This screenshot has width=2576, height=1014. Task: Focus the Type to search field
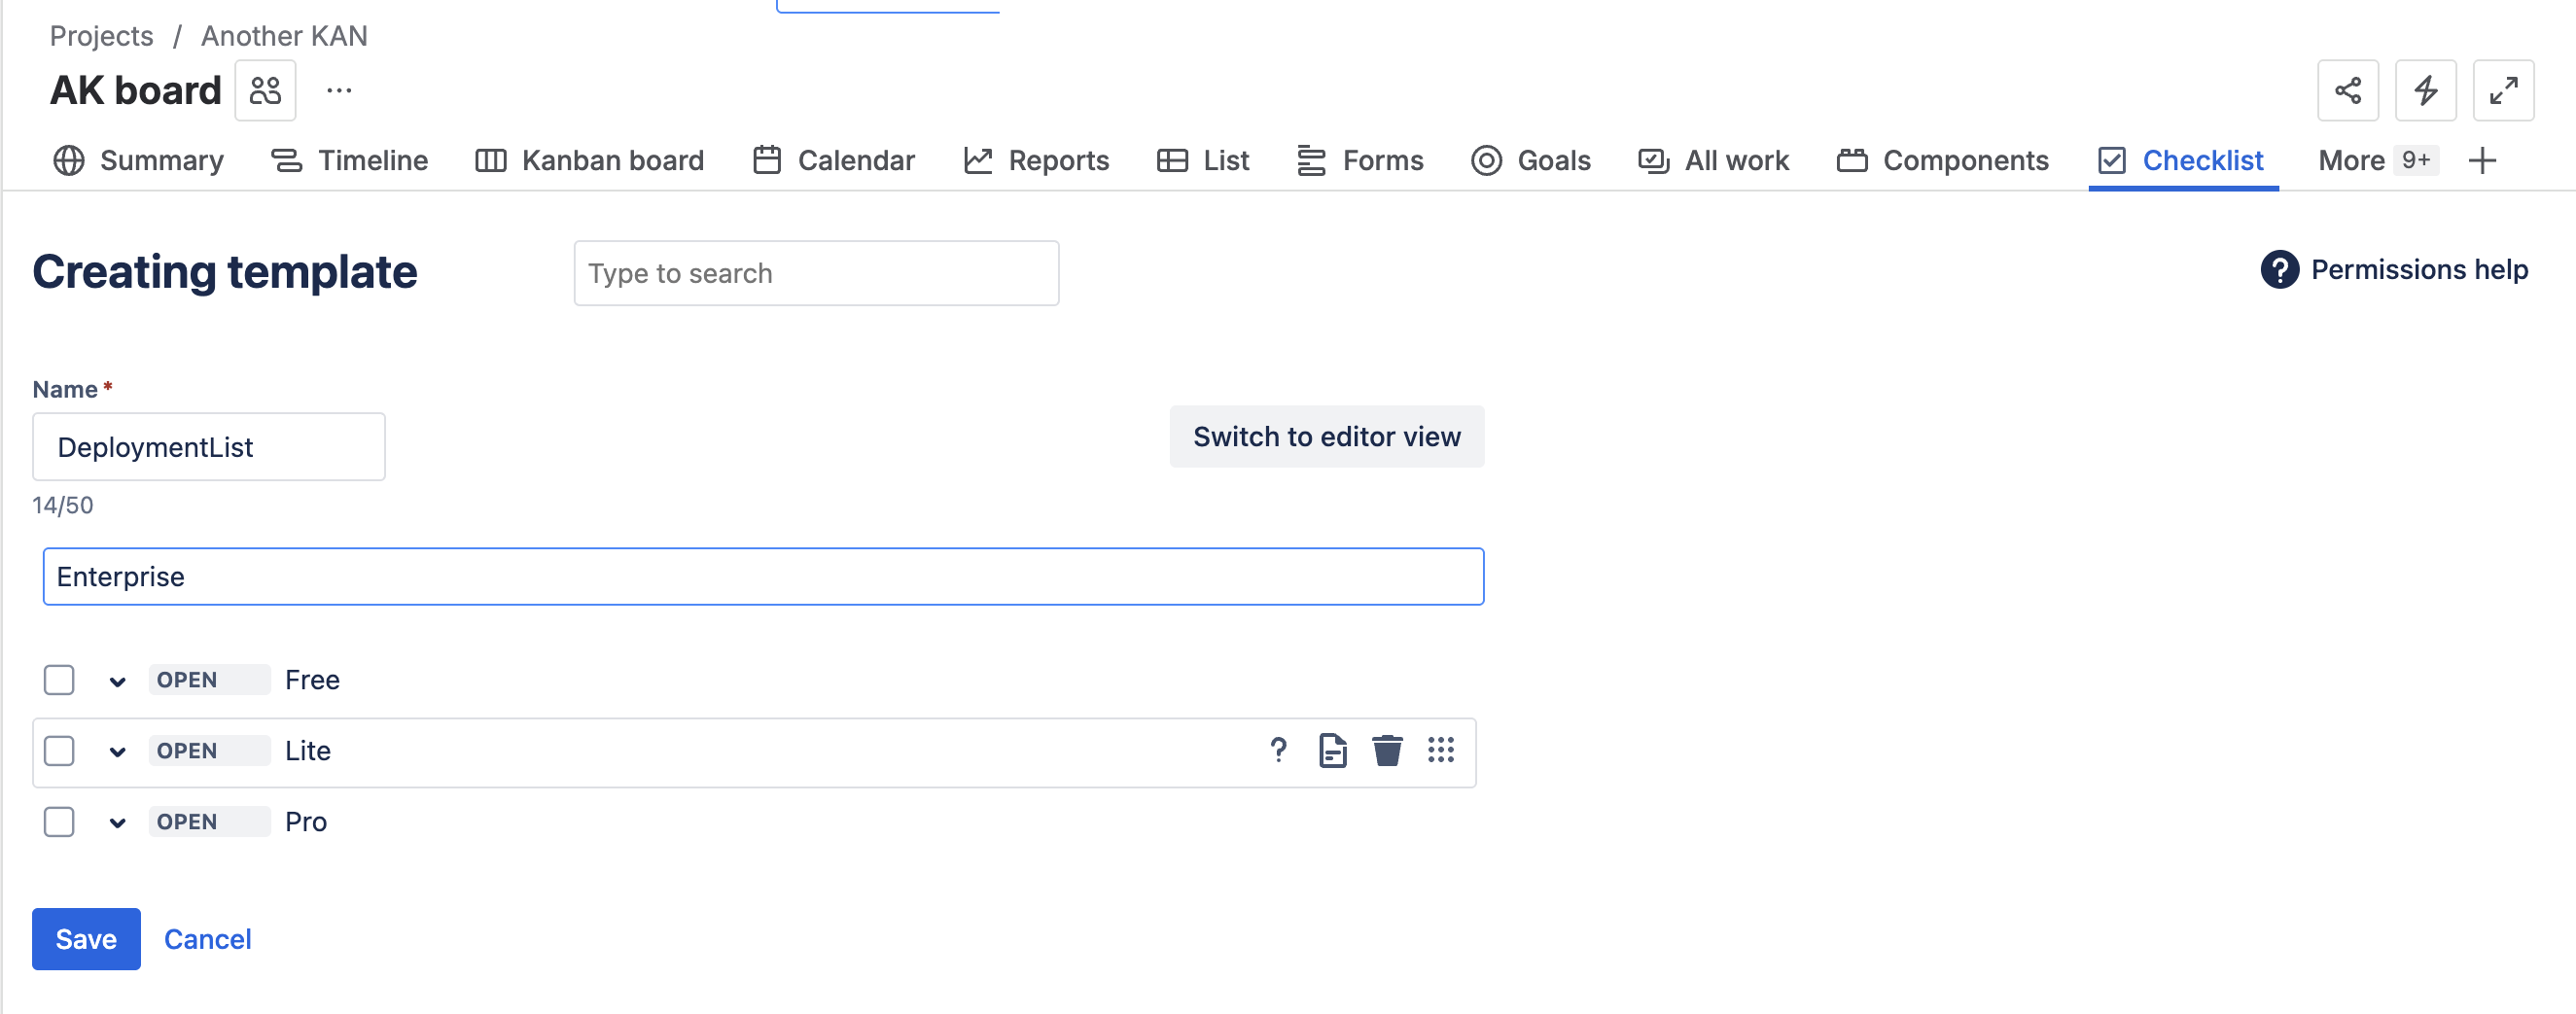coord(816,274)
